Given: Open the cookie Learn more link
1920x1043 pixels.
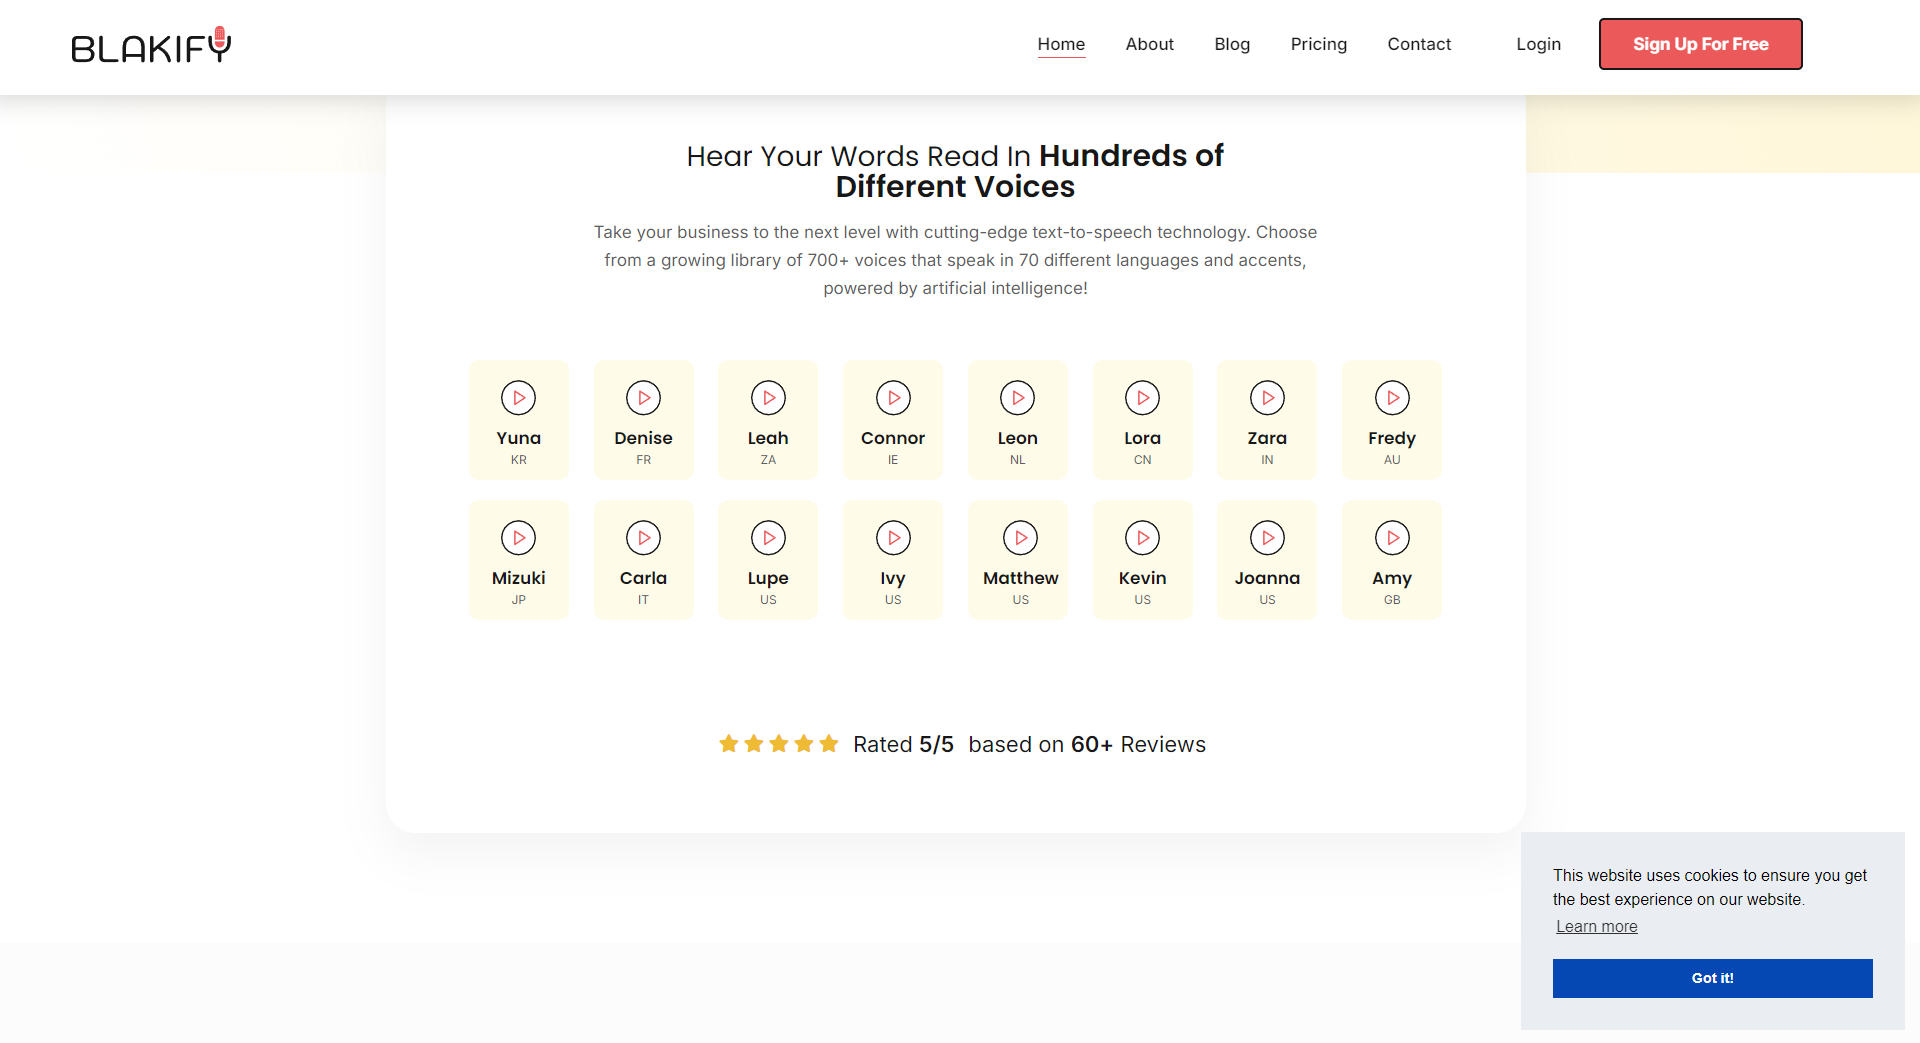Looking at the screenshot, I should [1596, 926].
